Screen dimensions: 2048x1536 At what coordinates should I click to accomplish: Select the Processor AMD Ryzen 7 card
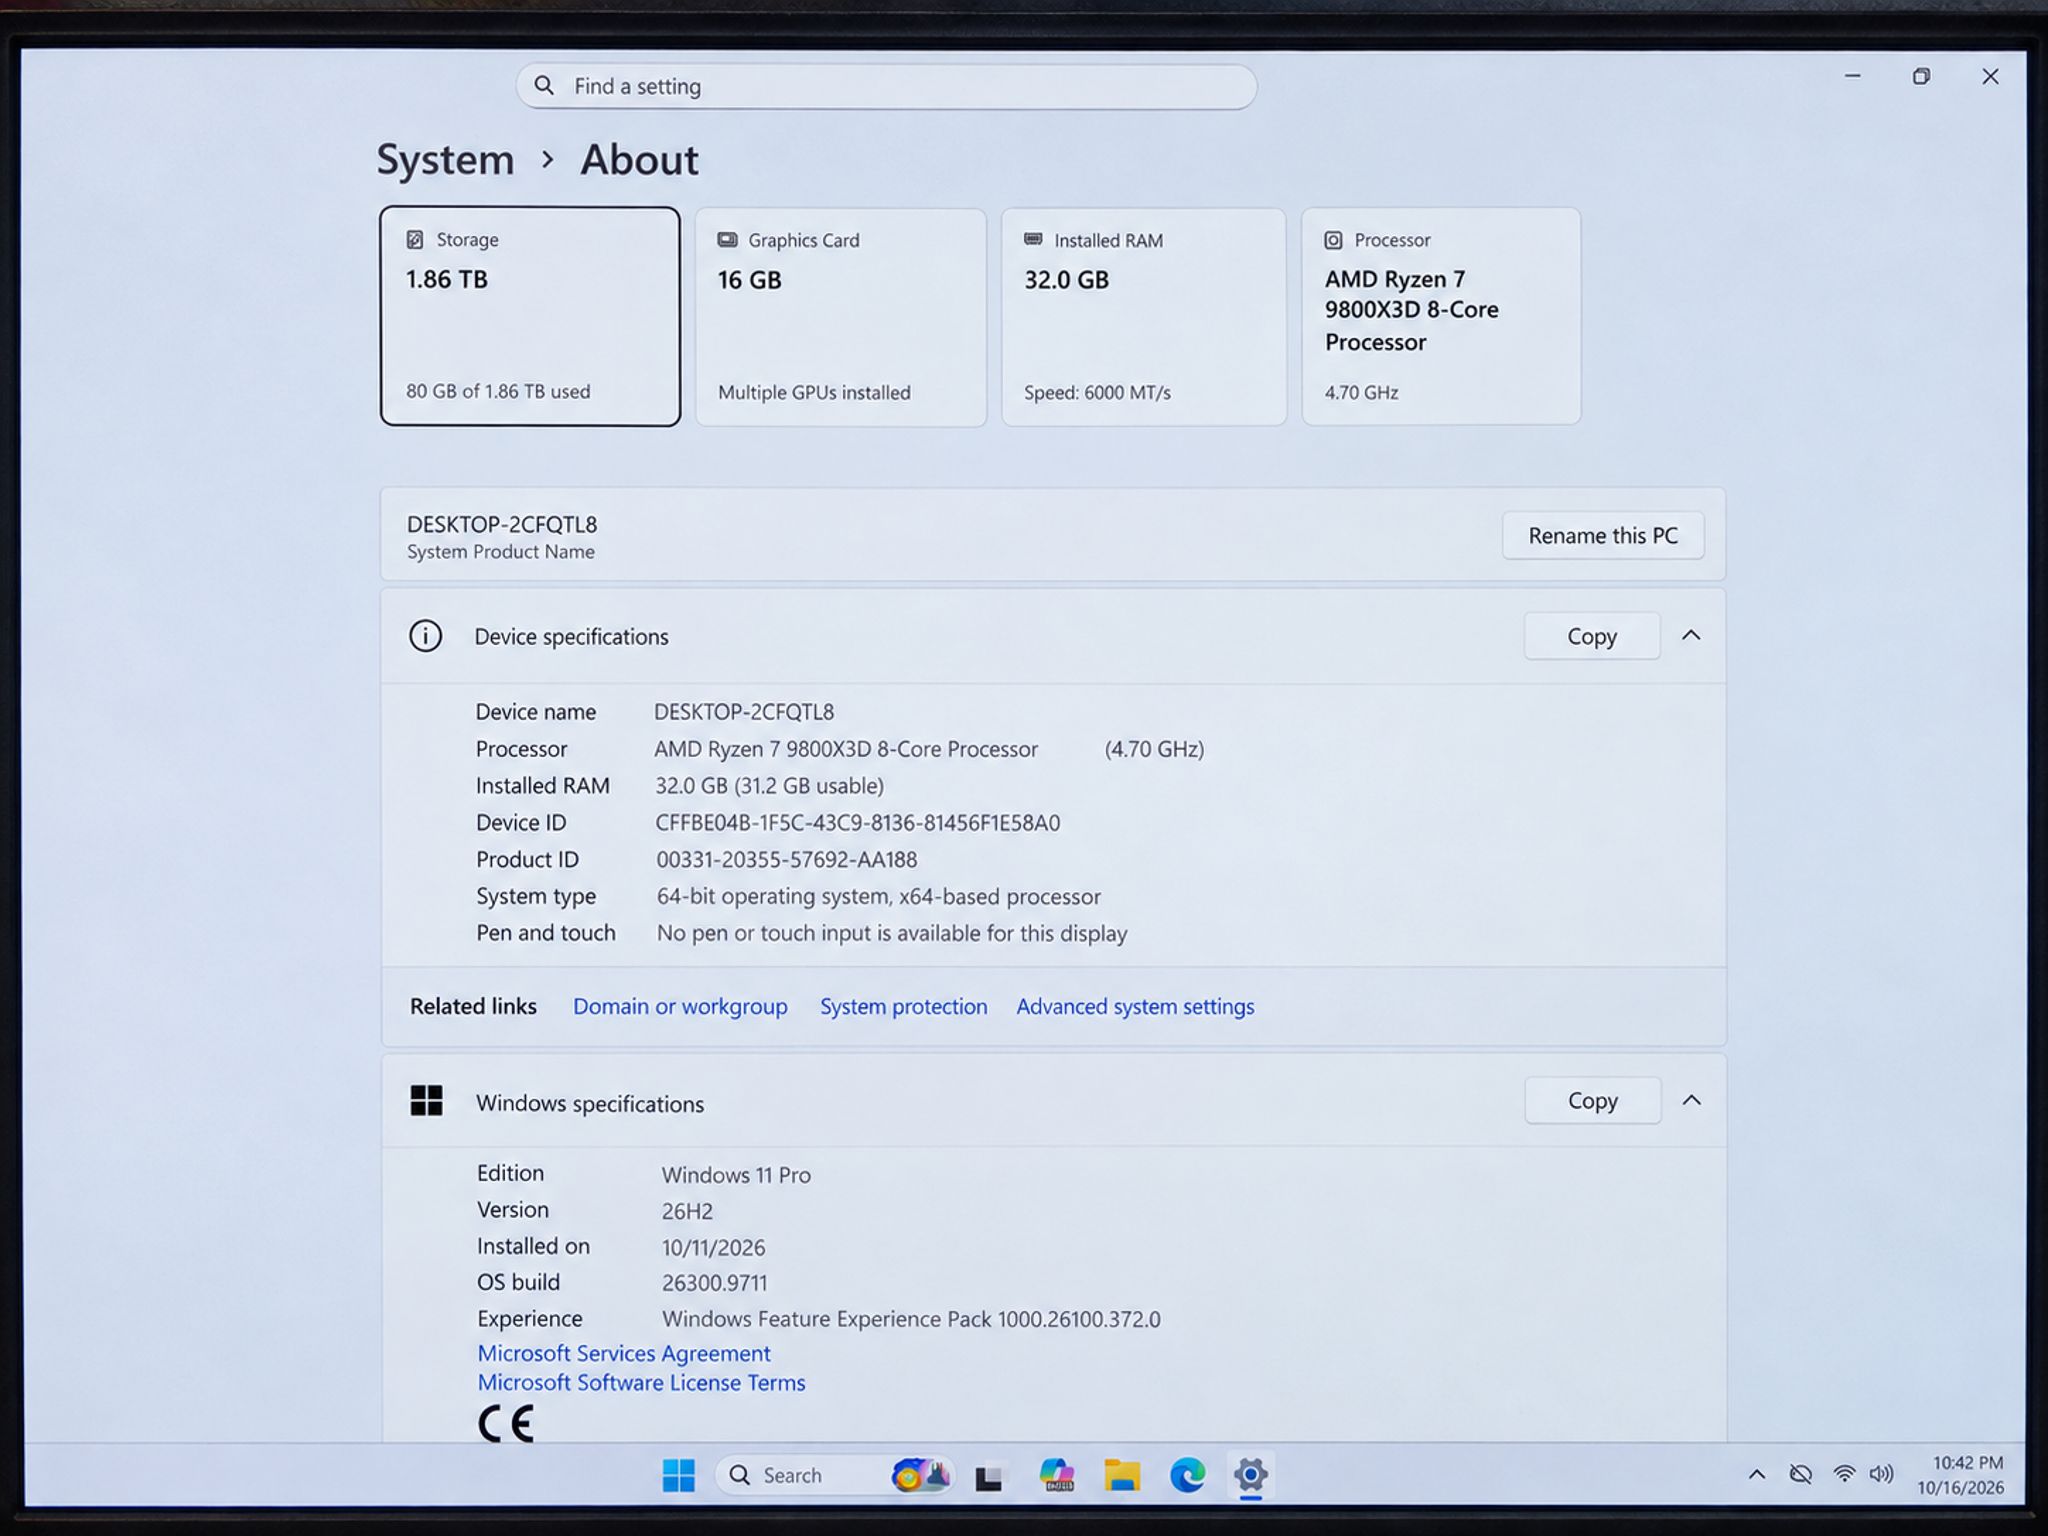[1441, 316]
